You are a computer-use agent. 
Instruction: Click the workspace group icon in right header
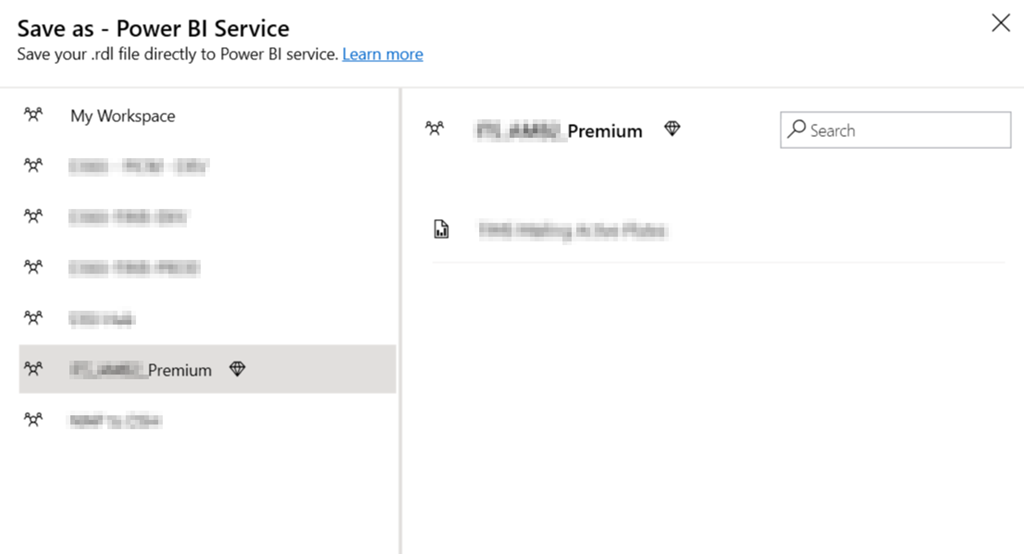click(x=434, y=129)
